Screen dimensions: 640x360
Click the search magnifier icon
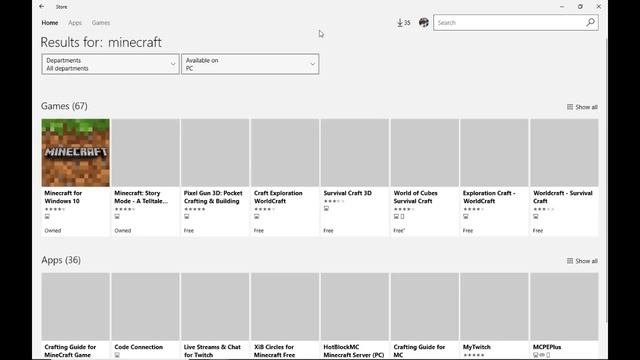[590, 22]
